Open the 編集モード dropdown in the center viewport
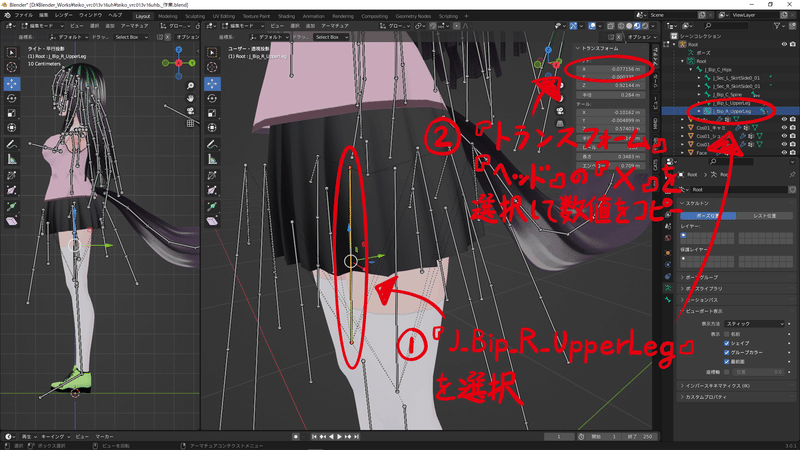Screen dimensions: 800x450 [243, 26]
